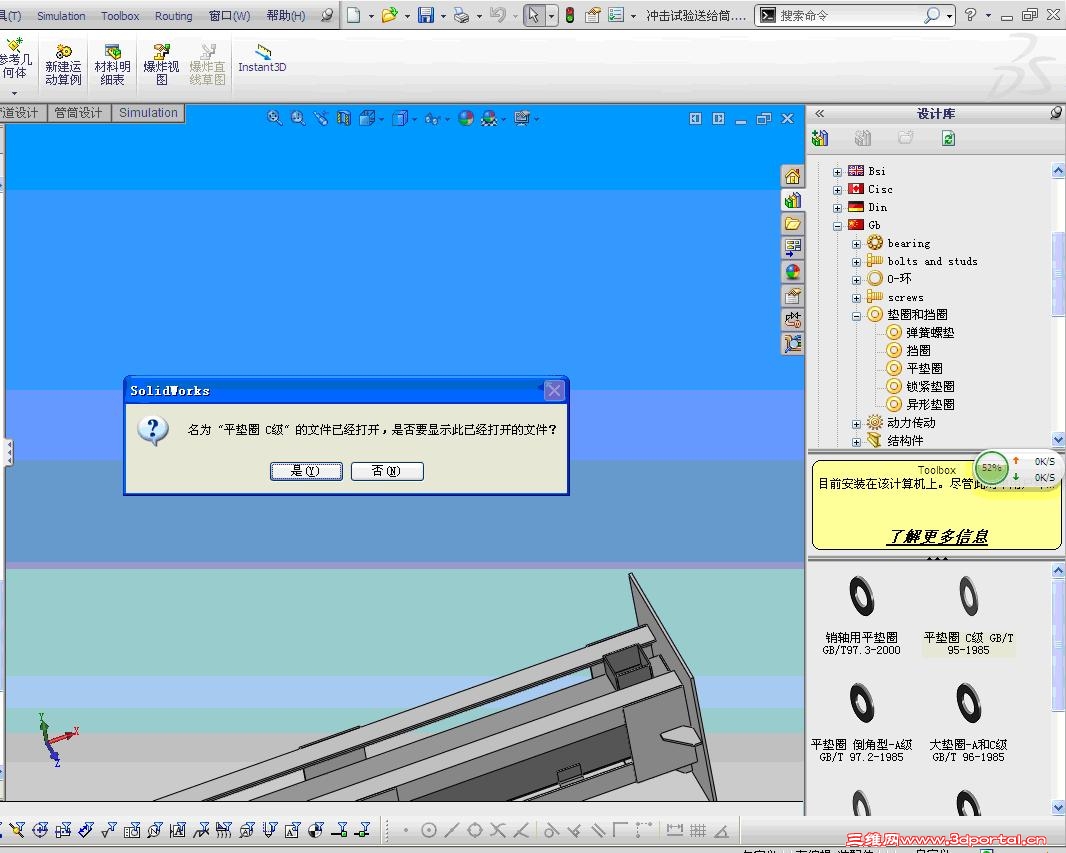
Task: Switch to the 管筒设计 tab
Action: coord(78,113)
